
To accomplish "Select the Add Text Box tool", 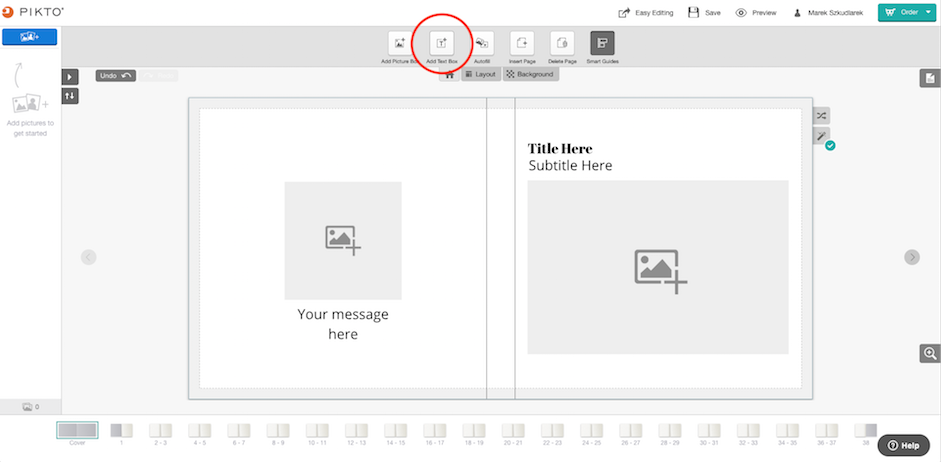I will pos(442,43).
